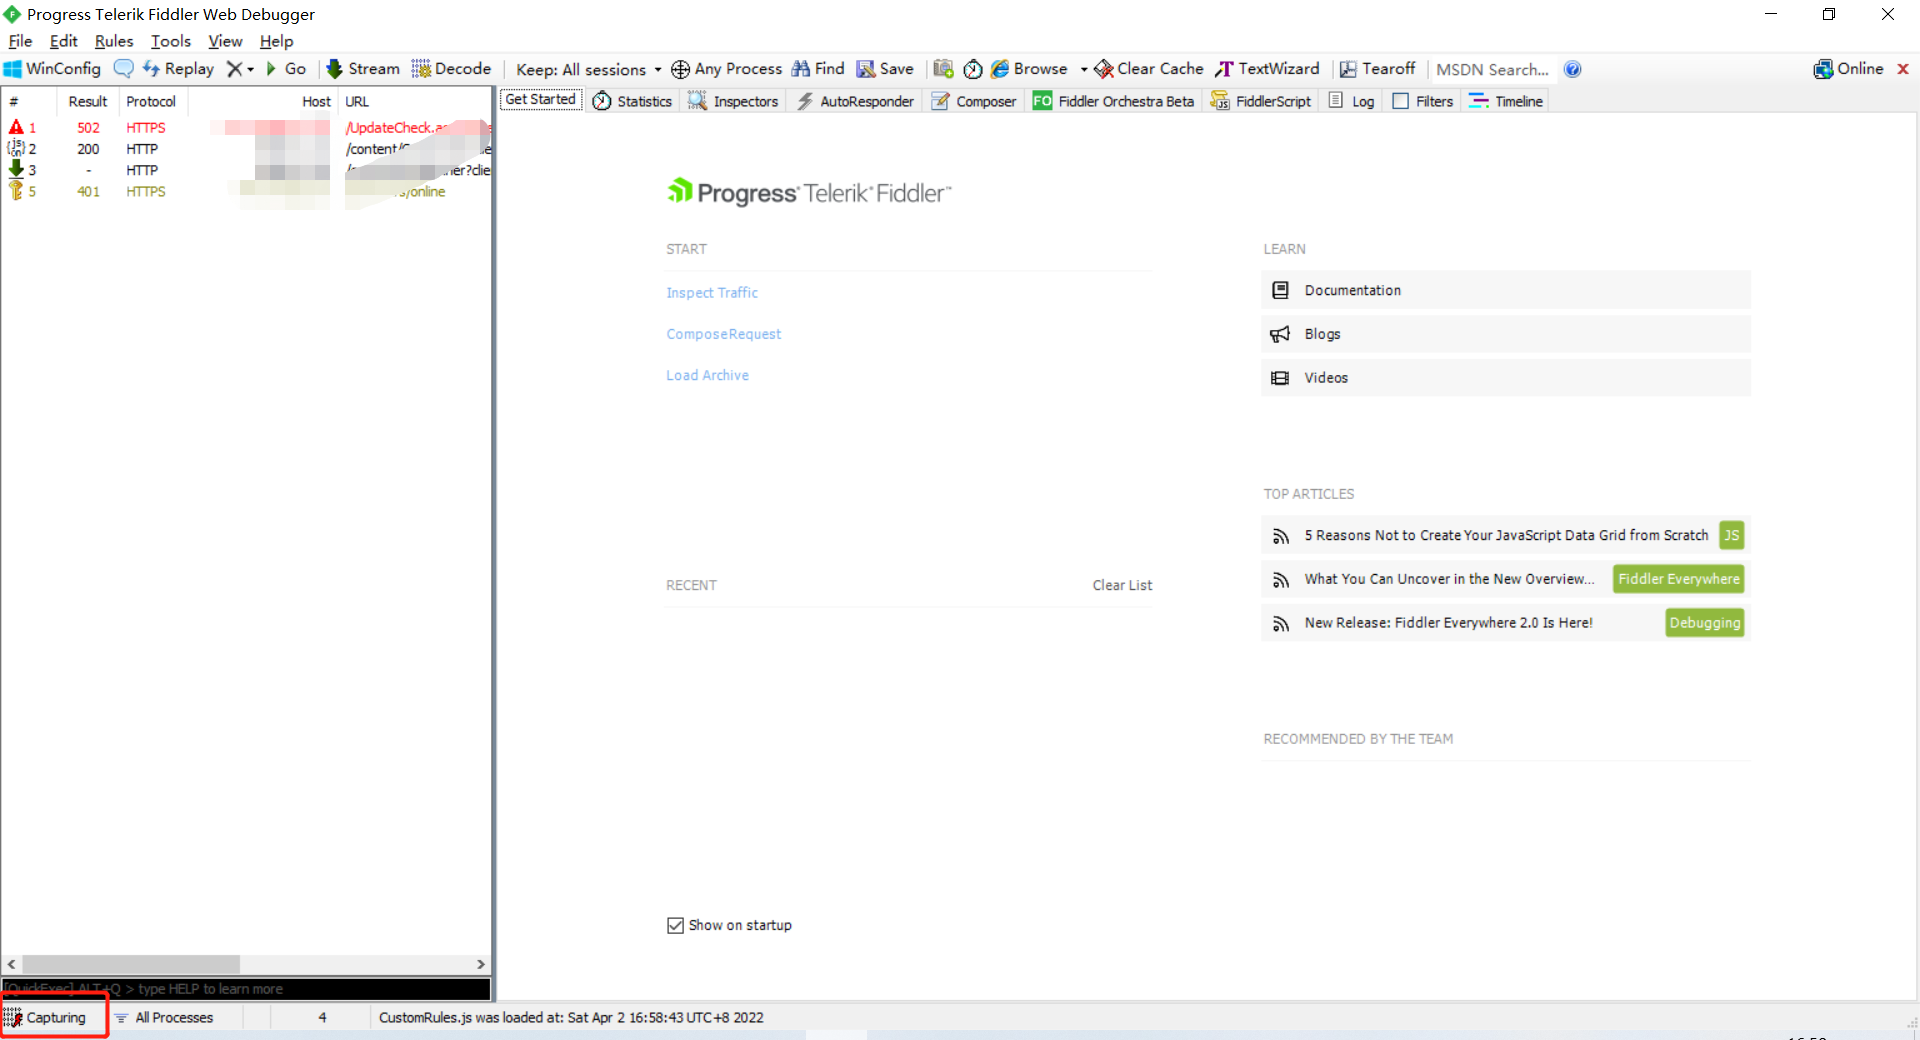Open the TextWizard tool

(x=1267, y=69)
